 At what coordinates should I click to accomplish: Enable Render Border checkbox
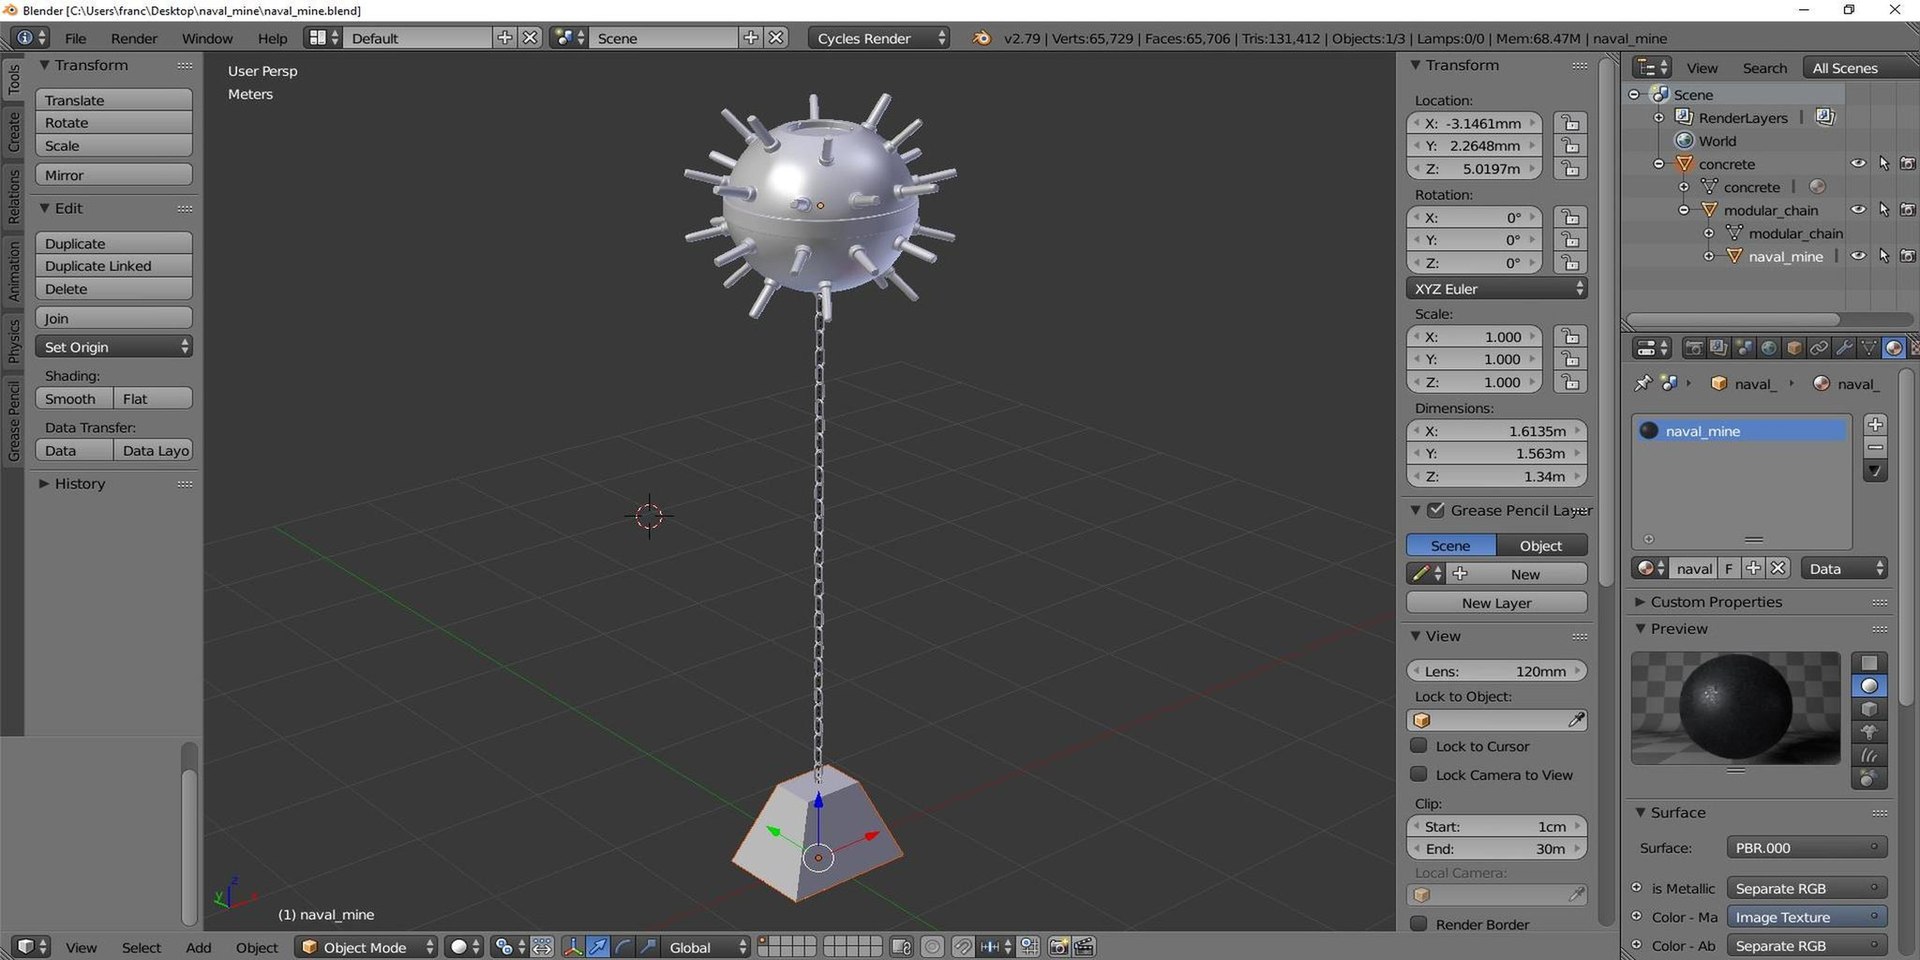(1418, 924)
